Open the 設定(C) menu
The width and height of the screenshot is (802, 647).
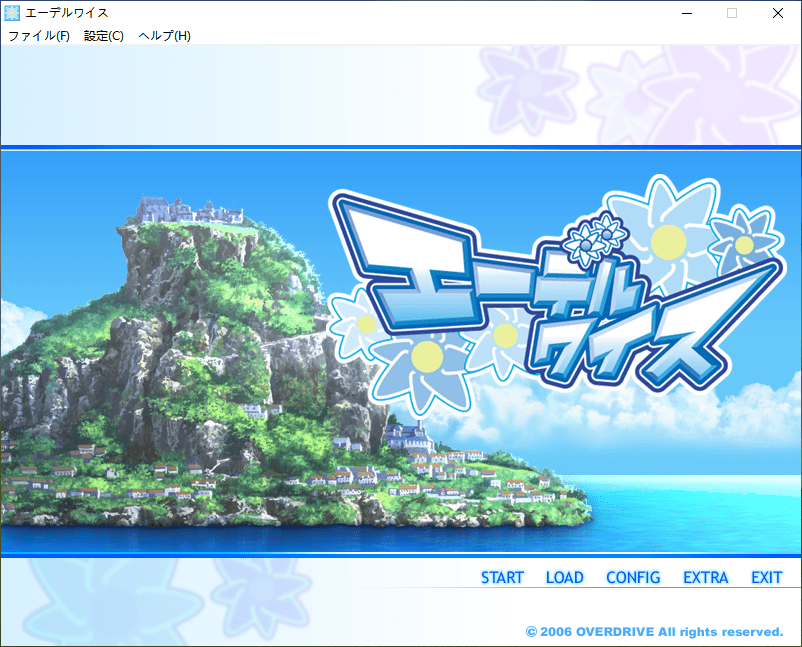click(104, 36)
